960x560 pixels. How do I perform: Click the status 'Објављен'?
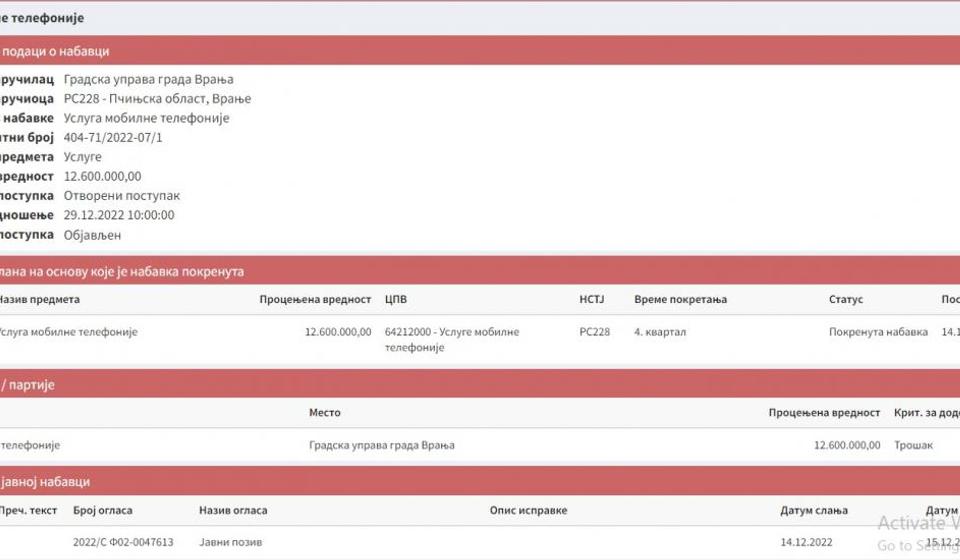tap(92, 235)
